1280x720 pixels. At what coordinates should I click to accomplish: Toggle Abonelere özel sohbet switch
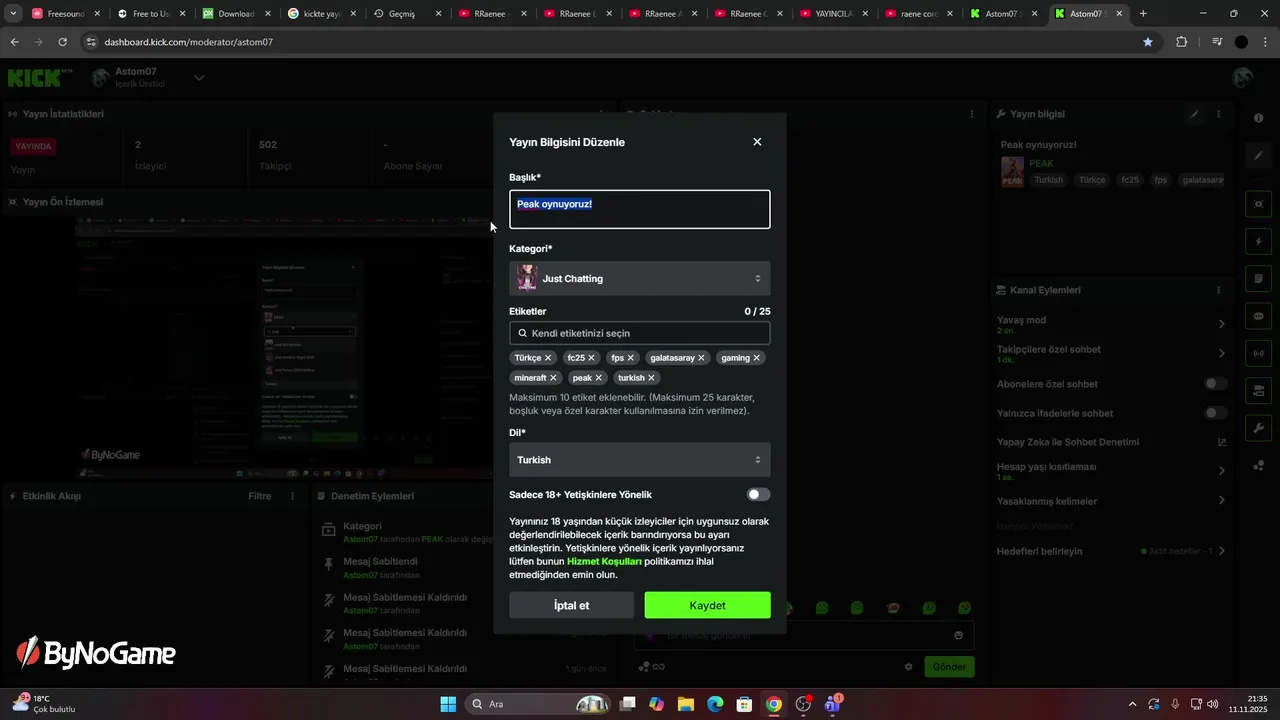point(1215,384)
